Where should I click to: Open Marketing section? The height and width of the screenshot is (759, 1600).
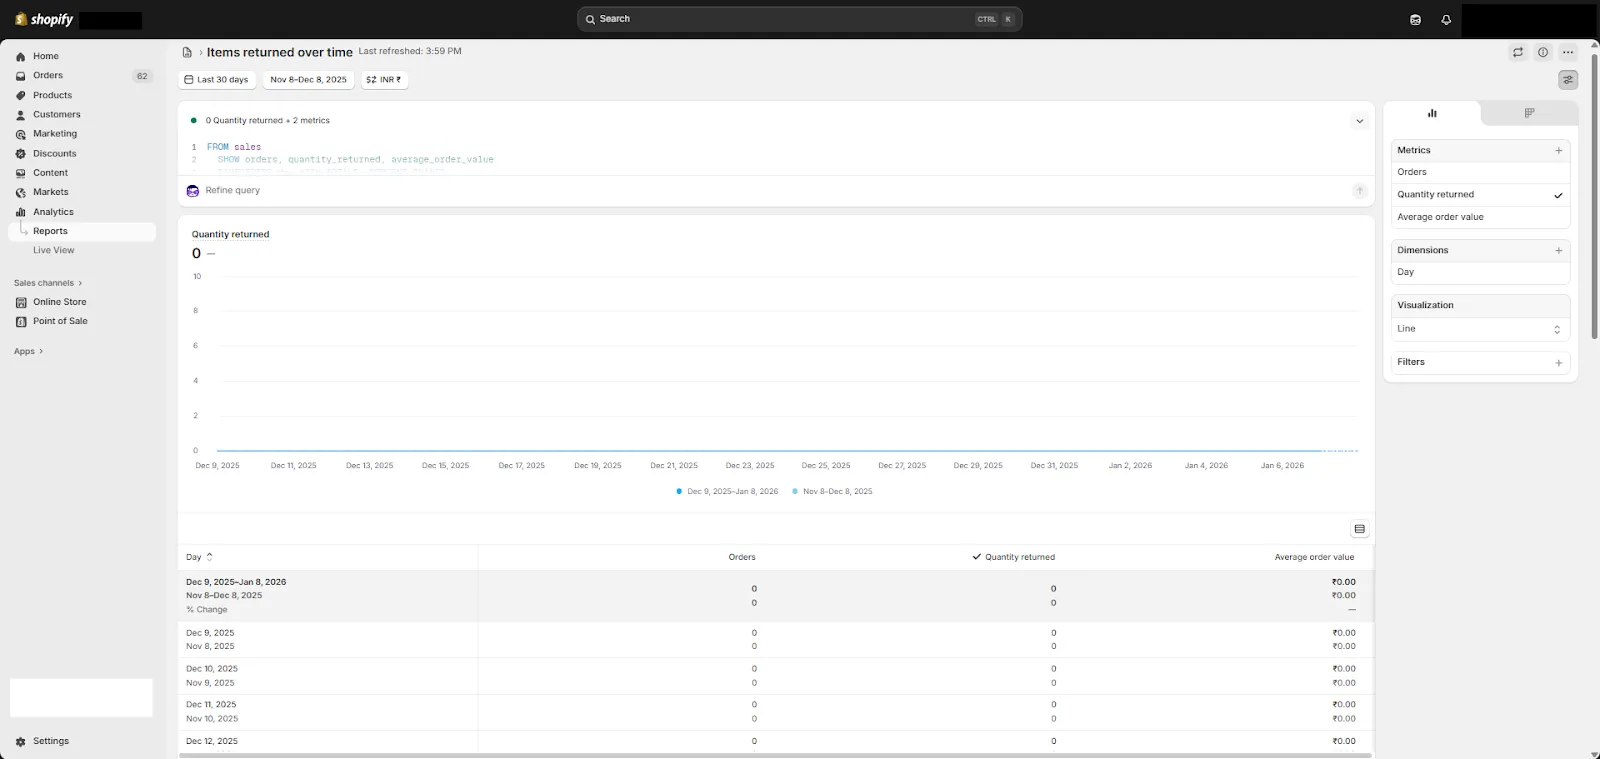(54, 134)
